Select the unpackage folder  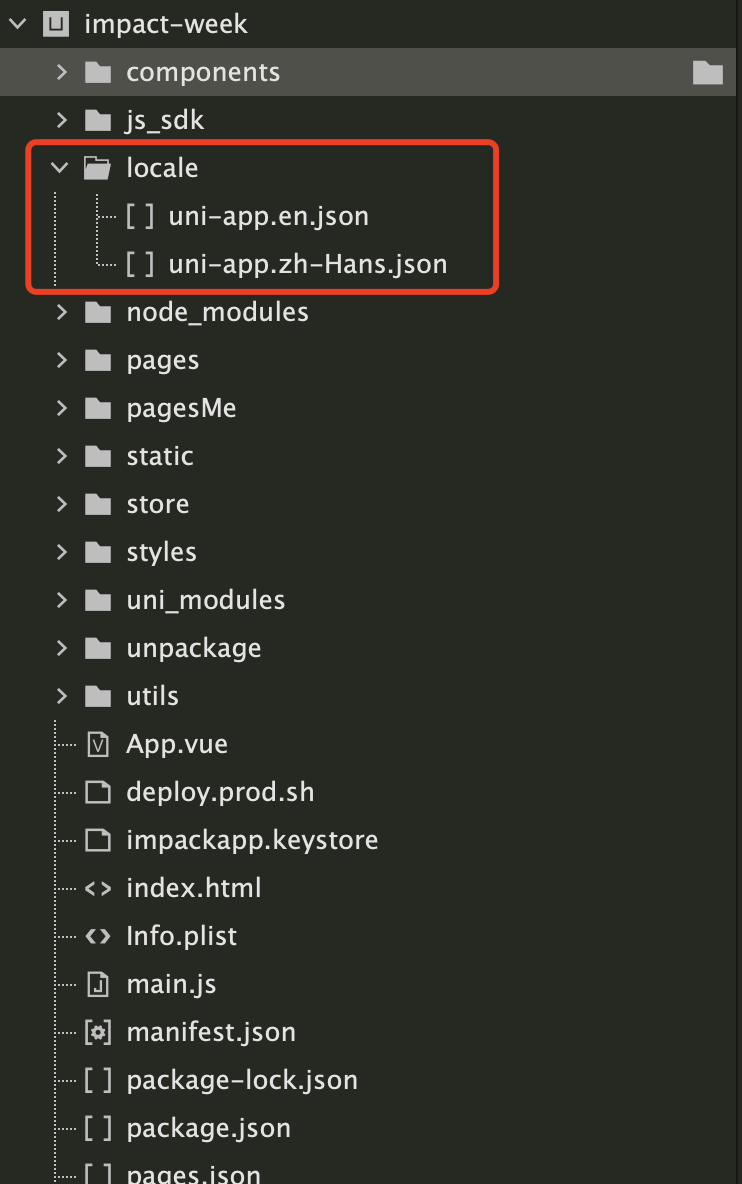[x=194, y=649]
